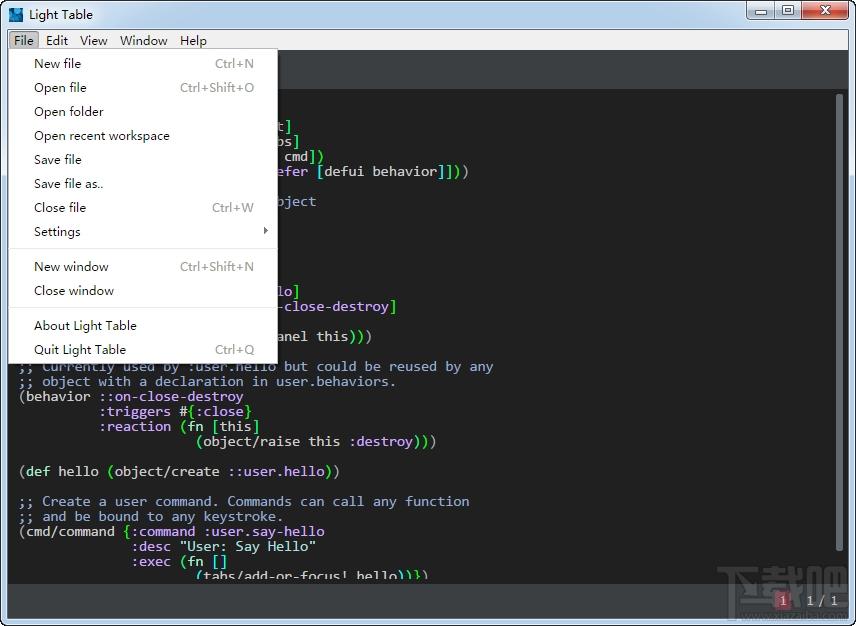Viewport: 856px width, 626px height.
Task: Select Close file menu entry
Action: click(143, 208)
